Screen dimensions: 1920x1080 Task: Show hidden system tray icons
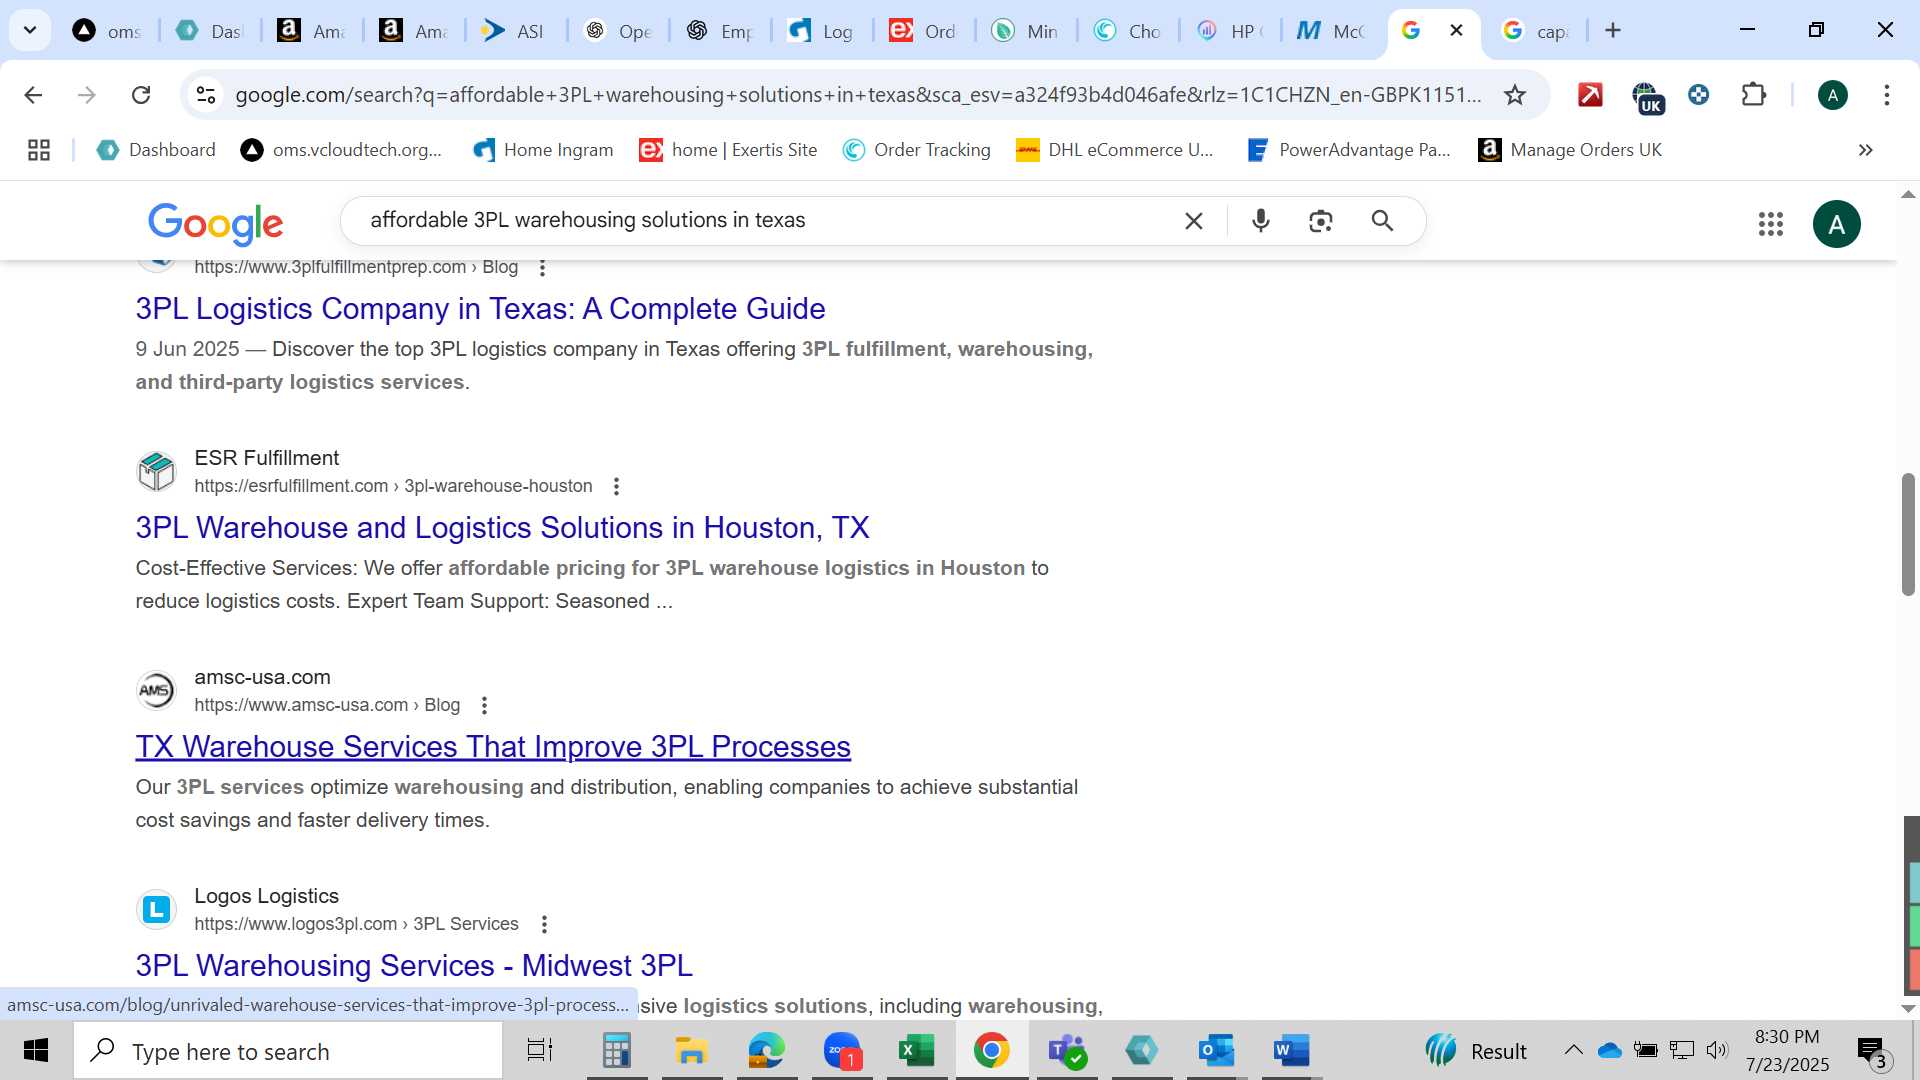click(x=1573, y=1050)
